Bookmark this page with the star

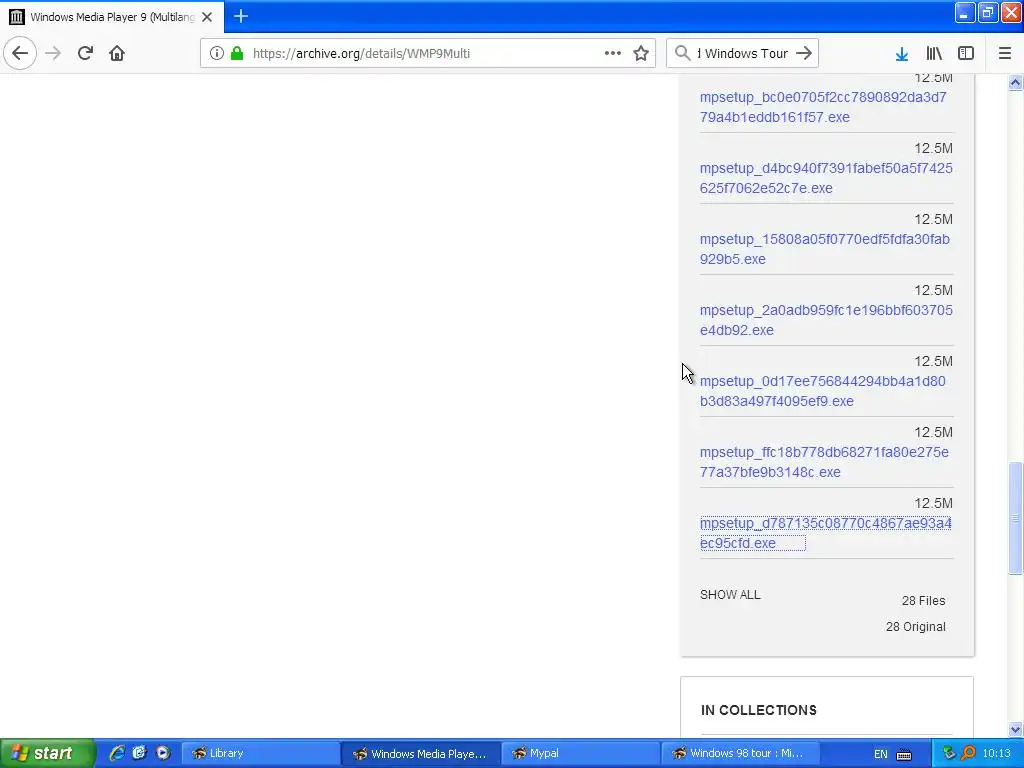pyautogui.click(x=641, y=53)
